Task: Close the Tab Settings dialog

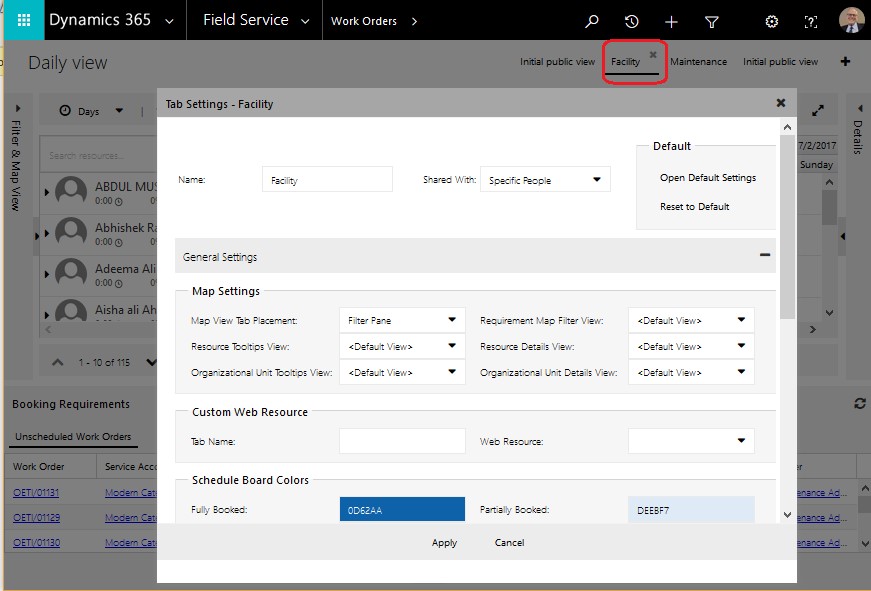Action: [x=781, y=103]
